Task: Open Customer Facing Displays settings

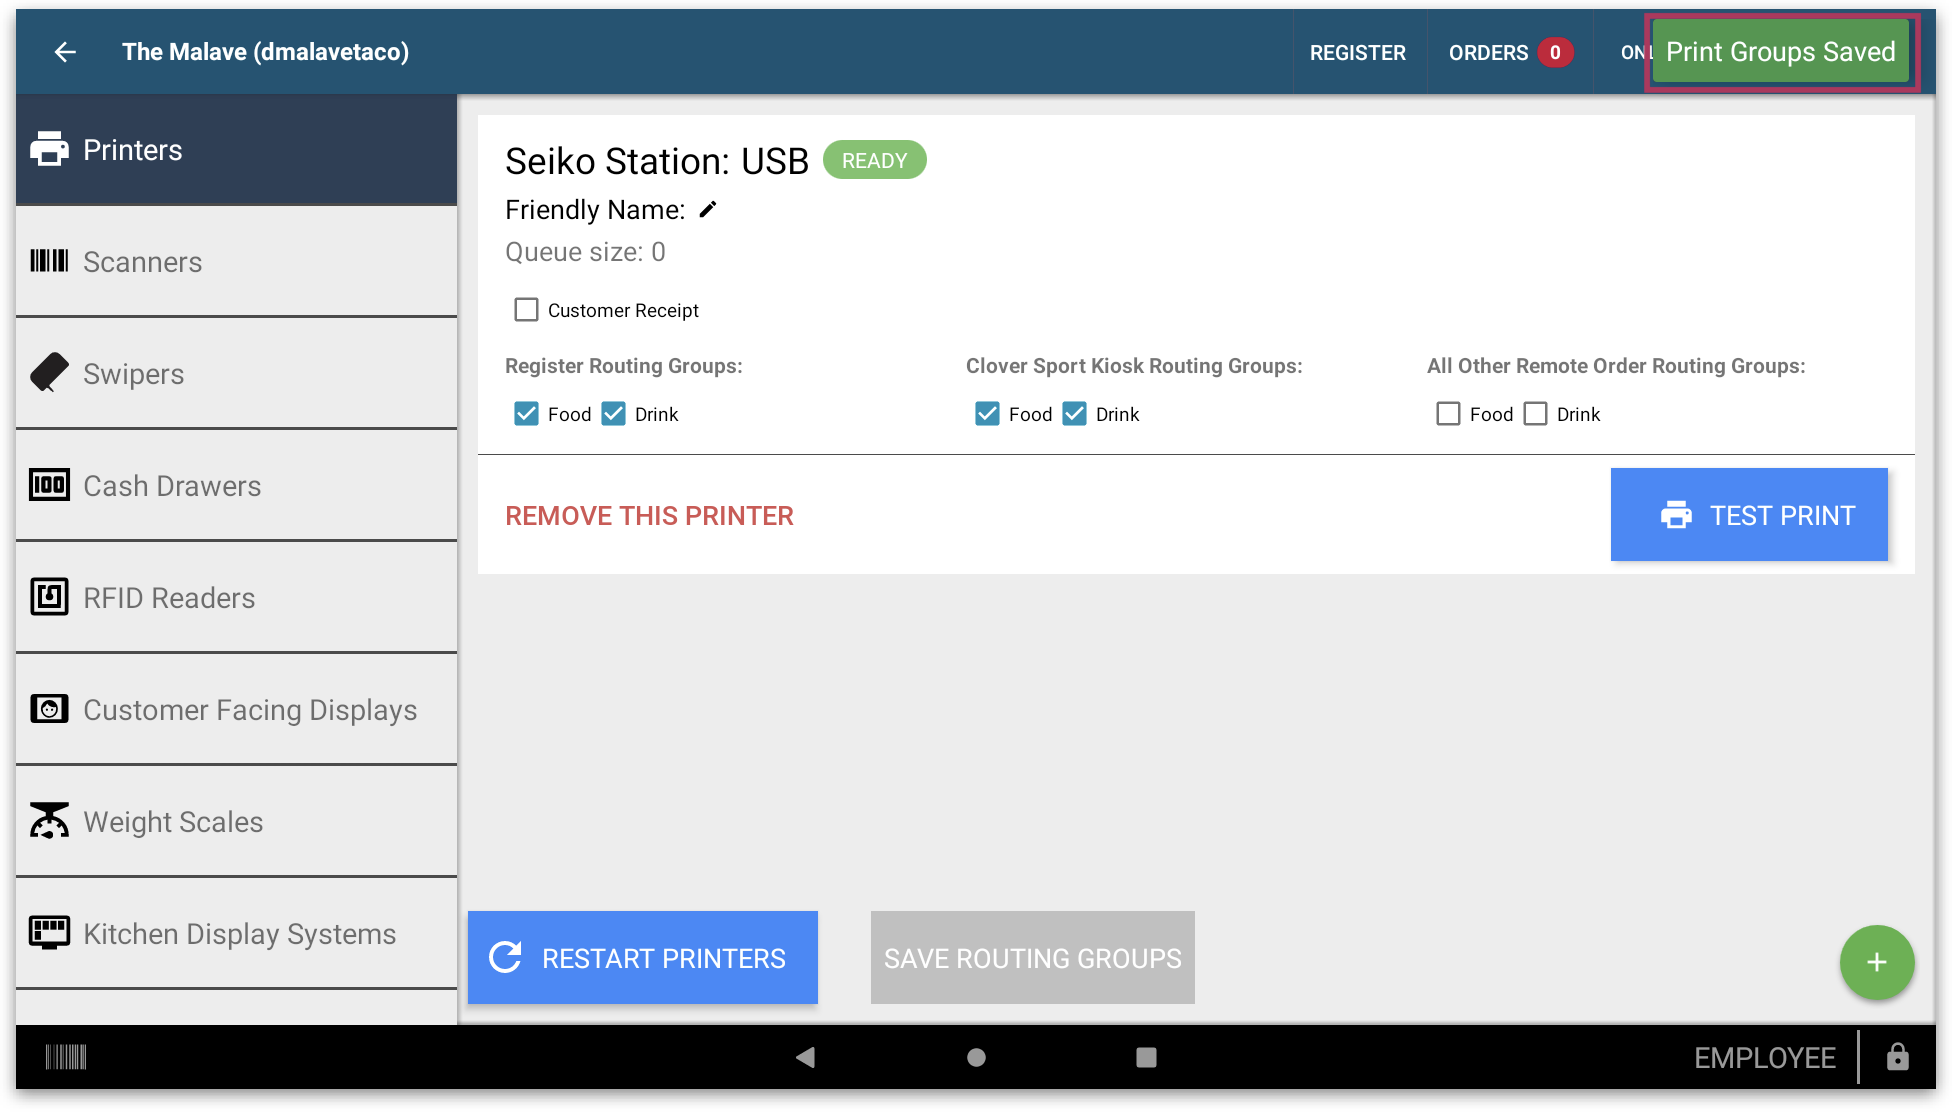Action: [50, 709]
